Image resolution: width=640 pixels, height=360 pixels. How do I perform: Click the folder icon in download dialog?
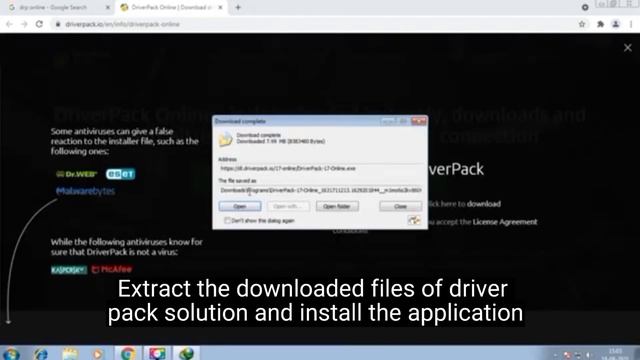[x=225, y=139]
